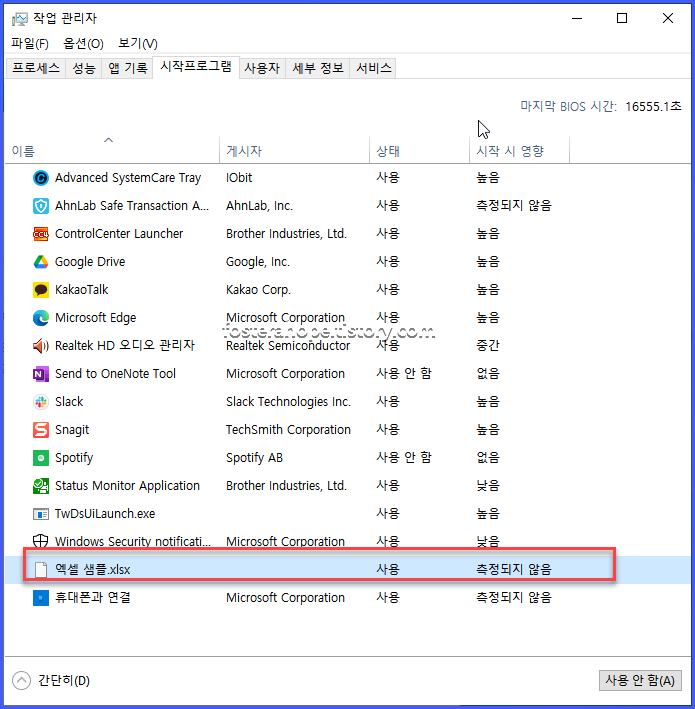Click the Spotify icon
695x709 pixels.
click(x=41, y=458)
